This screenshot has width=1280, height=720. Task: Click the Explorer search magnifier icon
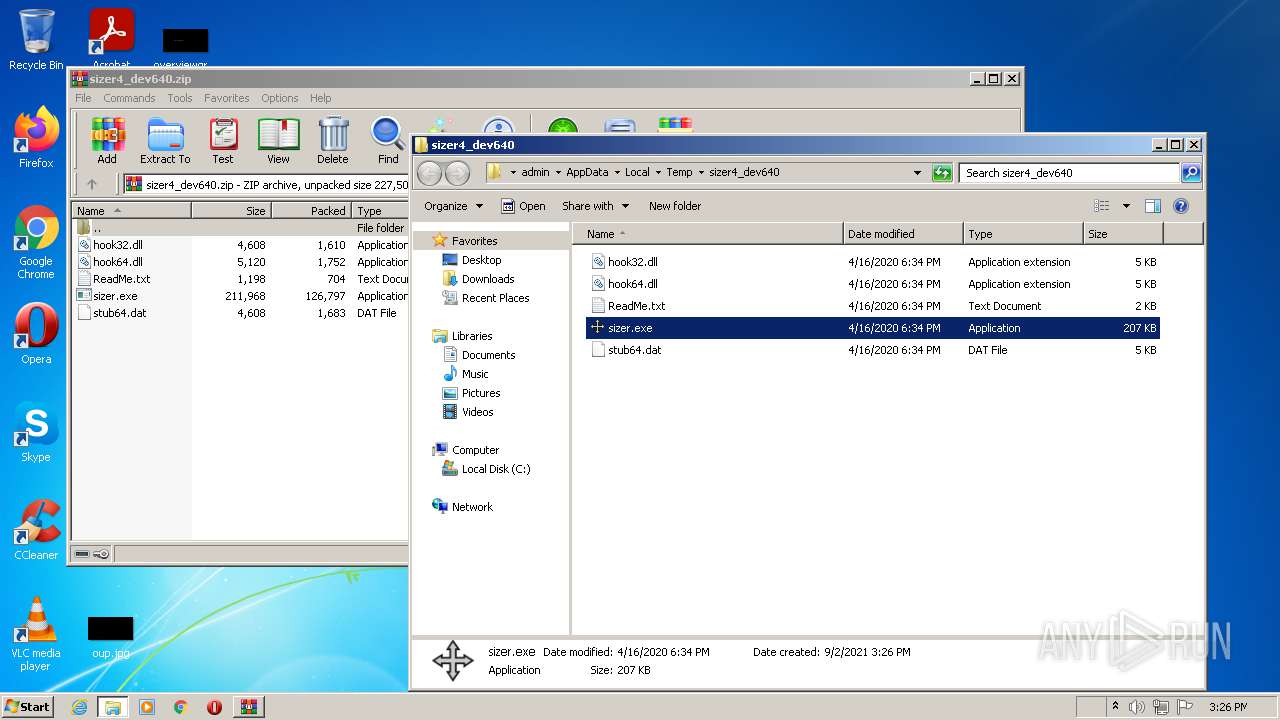[x=1191, y=173]
